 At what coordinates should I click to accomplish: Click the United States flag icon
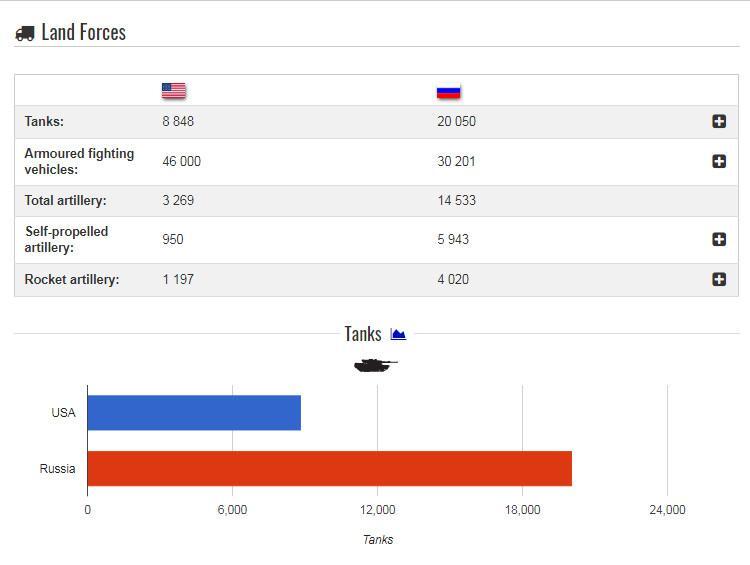click(x=174, y=91)
